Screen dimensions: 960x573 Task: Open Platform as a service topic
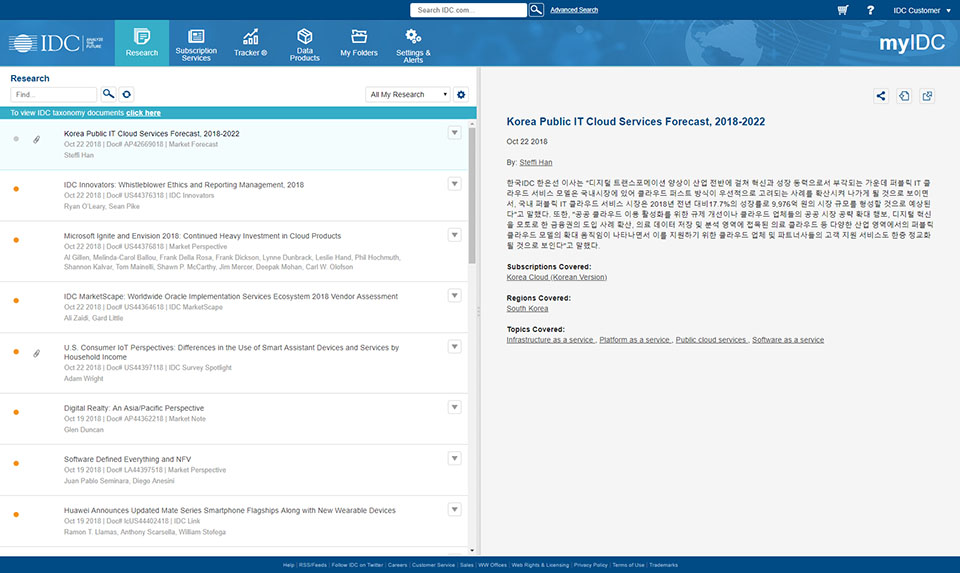pyautogui.click(x=635, y=340)
